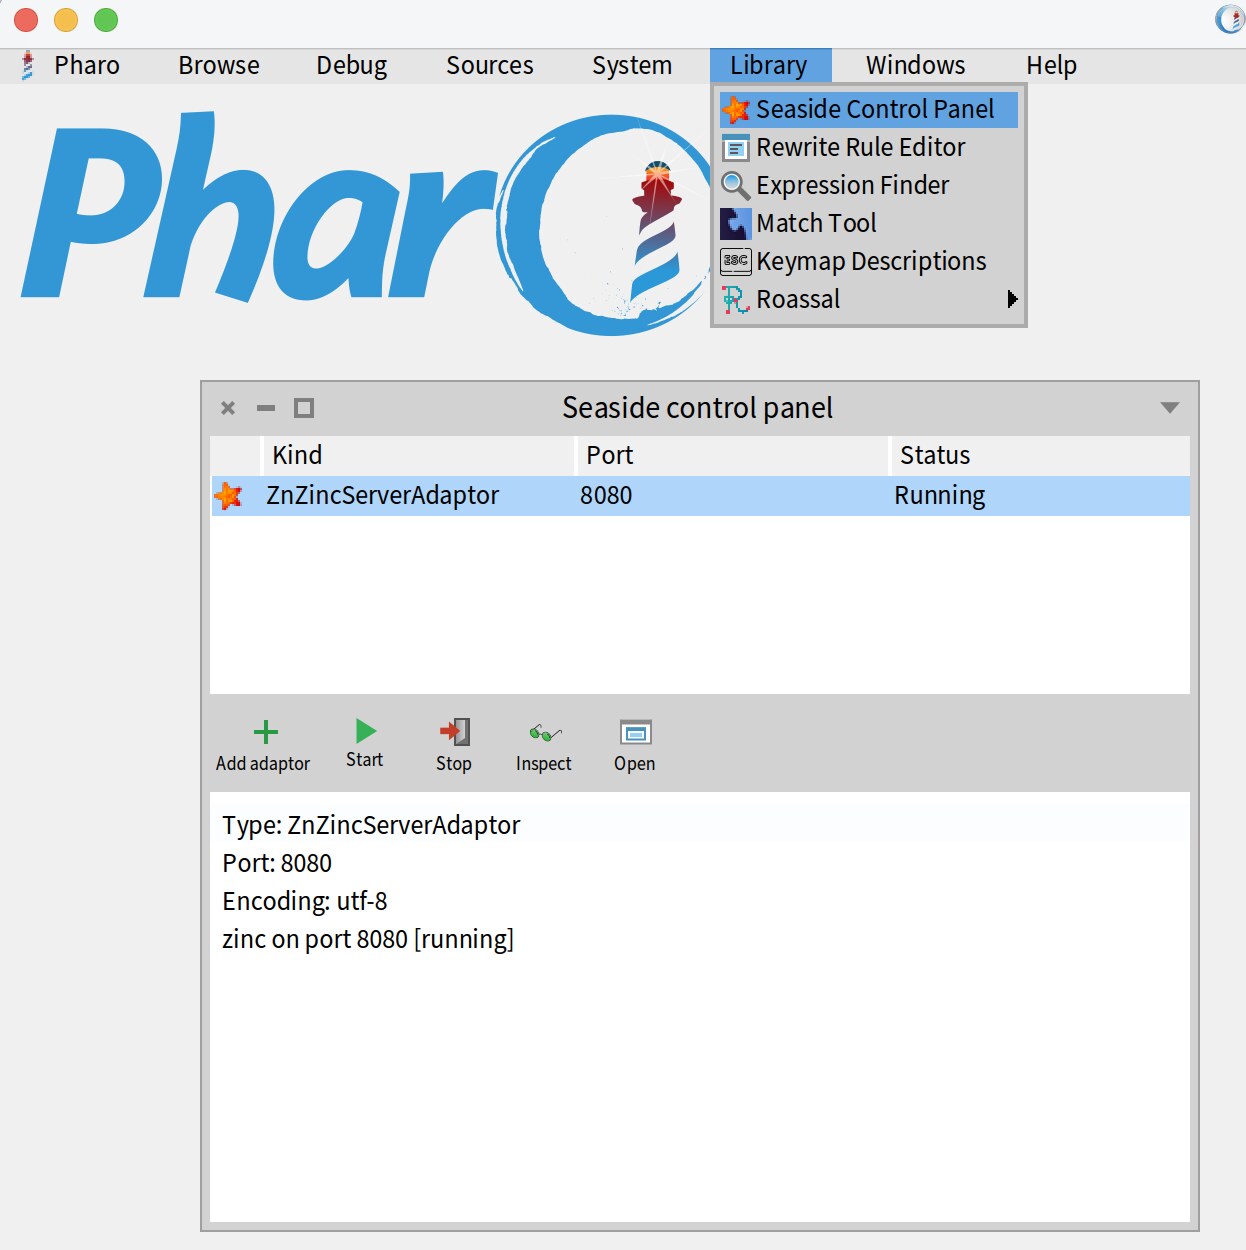Click the Port column header
This screenshot has width=1246, height=1250.
tap(732, 455)
